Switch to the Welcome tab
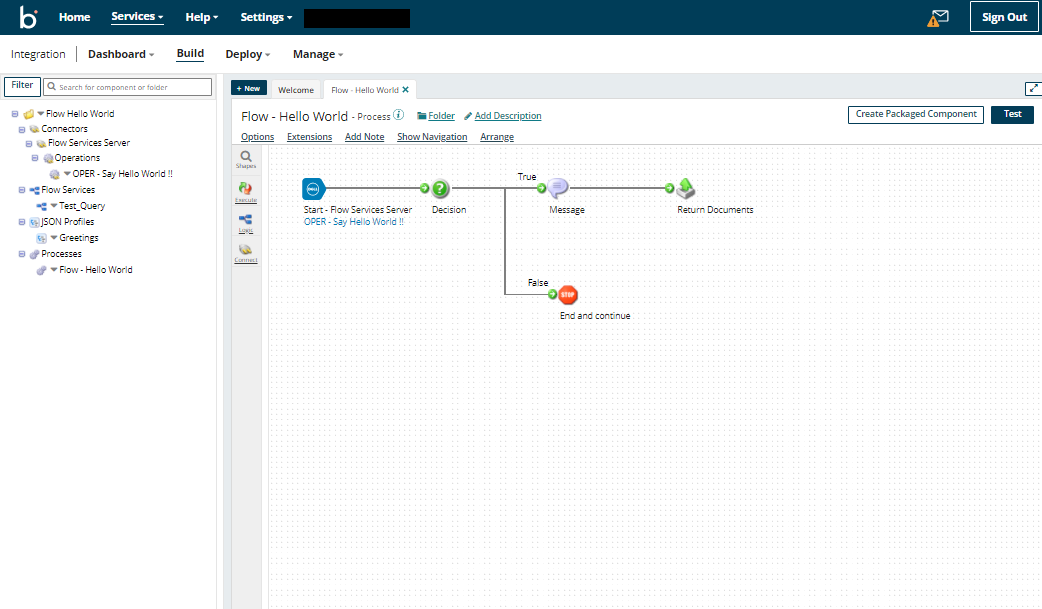The image size is (1042, 609). 296,90
